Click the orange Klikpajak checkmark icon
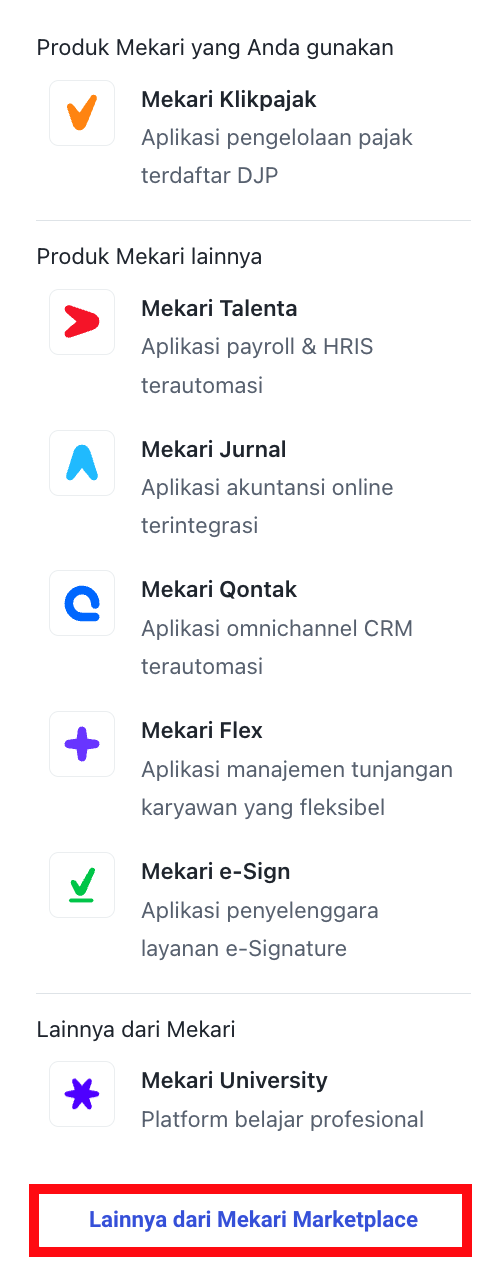Screen dimensions: 501x1284 coord(82,113)
